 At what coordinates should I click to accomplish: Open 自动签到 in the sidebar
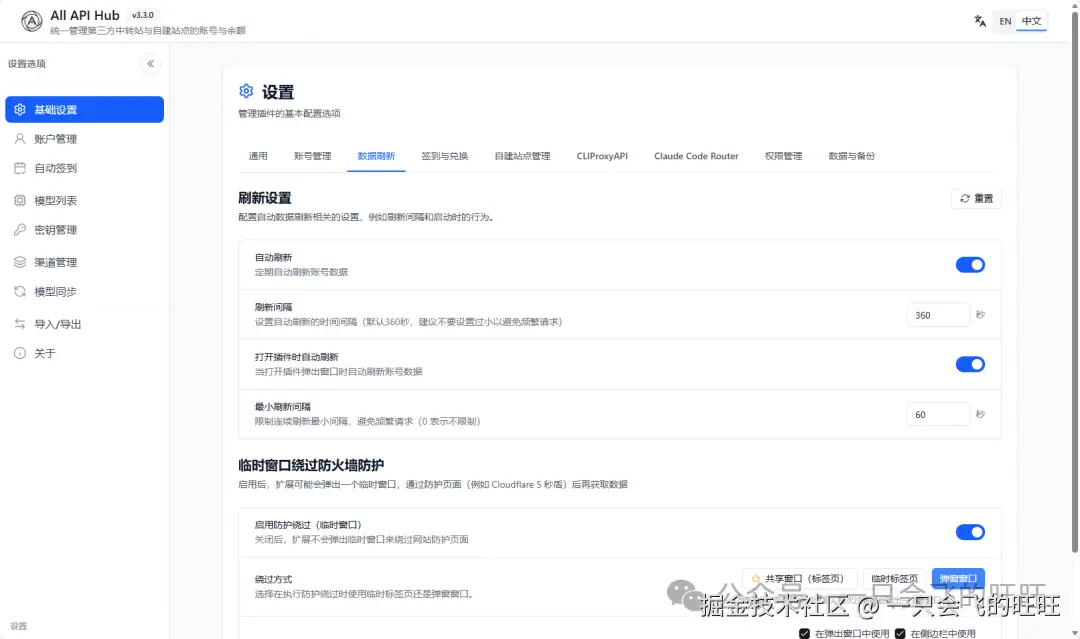pos(84,168)
